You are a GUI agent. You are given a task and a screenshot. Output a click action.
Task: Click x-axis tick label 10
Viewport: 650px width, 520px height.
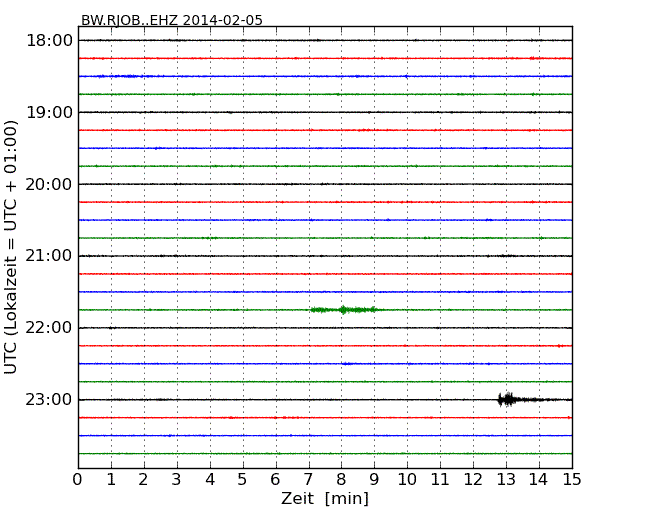(x=407, y=480)
